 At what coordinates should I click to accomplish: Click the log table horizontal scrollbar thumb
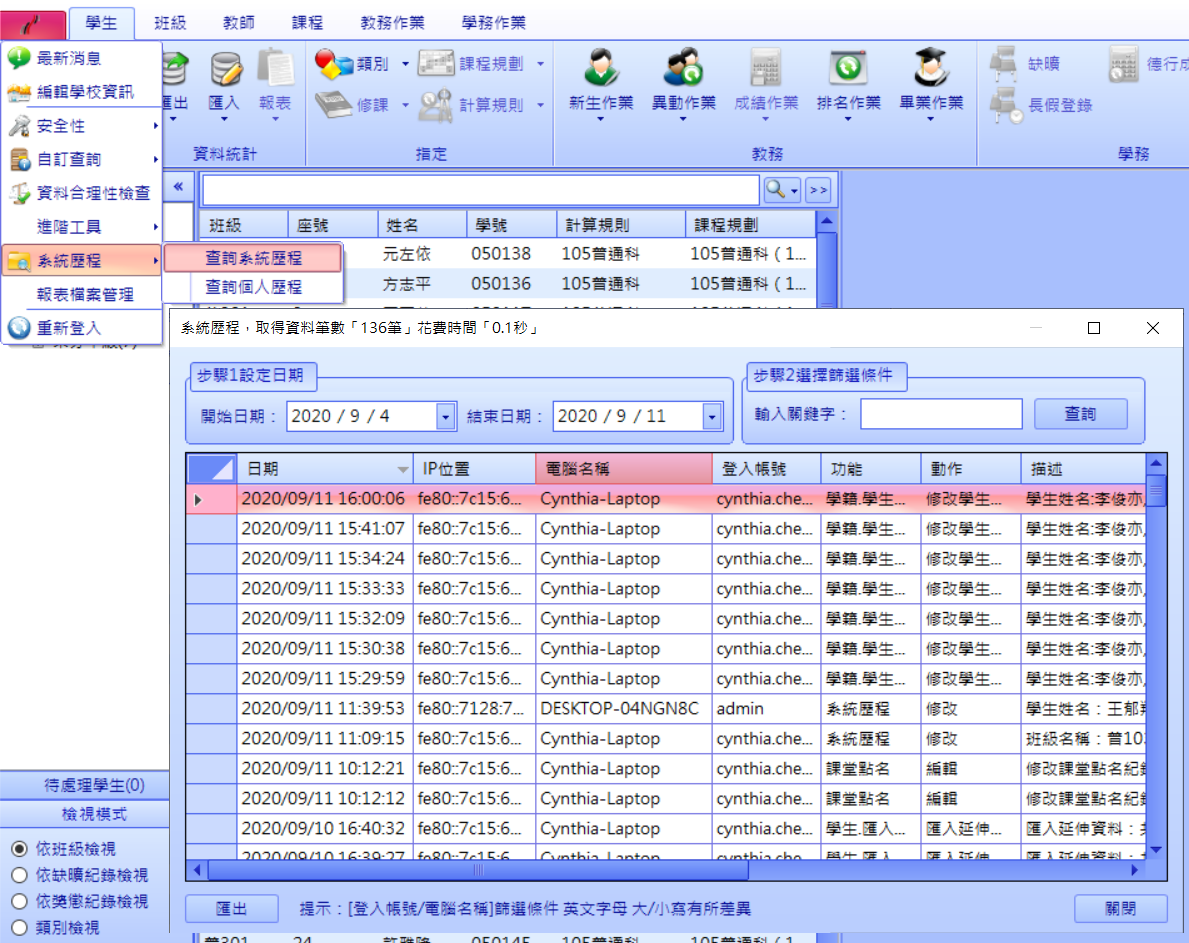point(478,870)
